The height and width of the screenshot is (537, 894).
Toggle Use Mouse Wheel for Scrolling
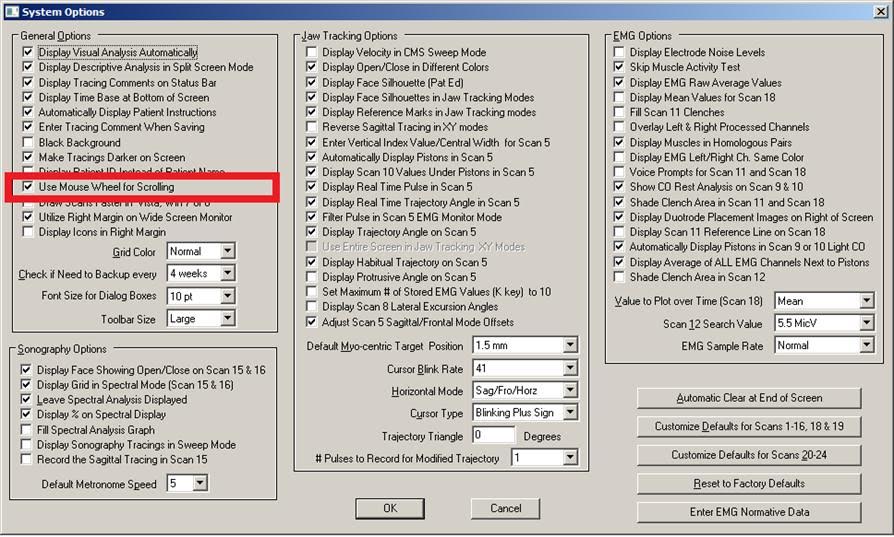[28, 187]
